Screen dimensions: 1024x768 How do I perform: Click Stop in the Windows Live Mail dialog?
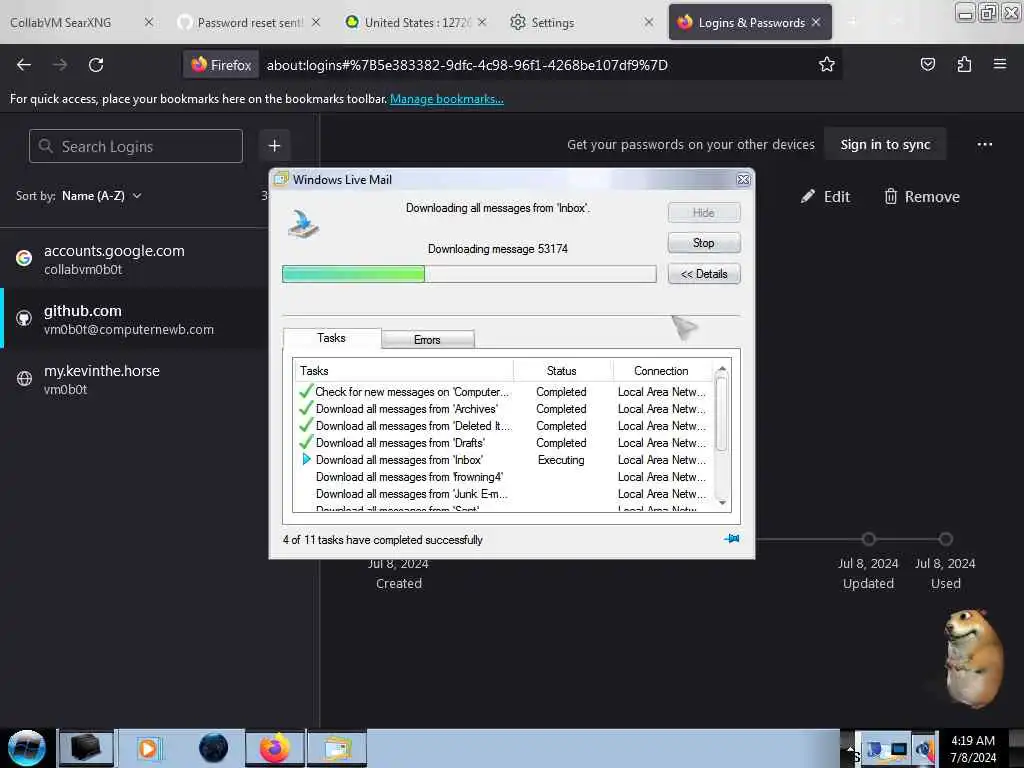(x=704, y=243)
